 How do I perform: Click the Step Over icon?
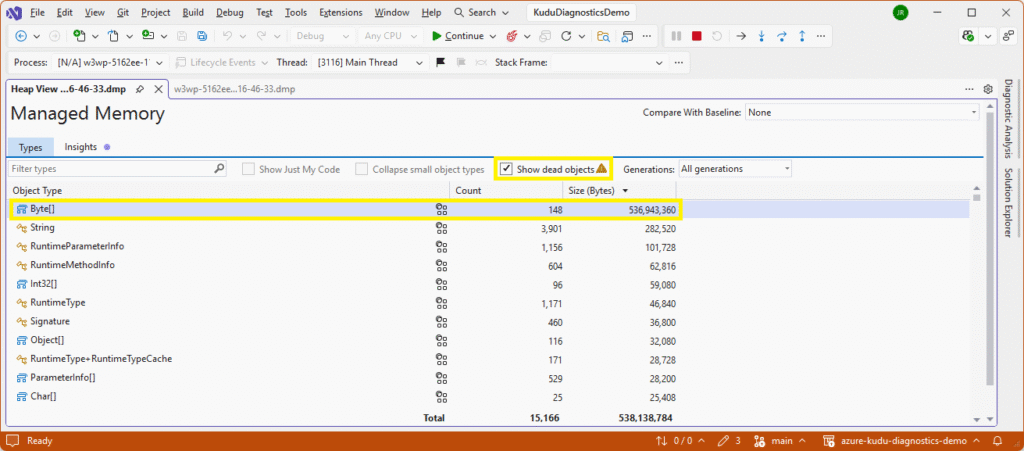pyautogui.click(x=782, y=37)
